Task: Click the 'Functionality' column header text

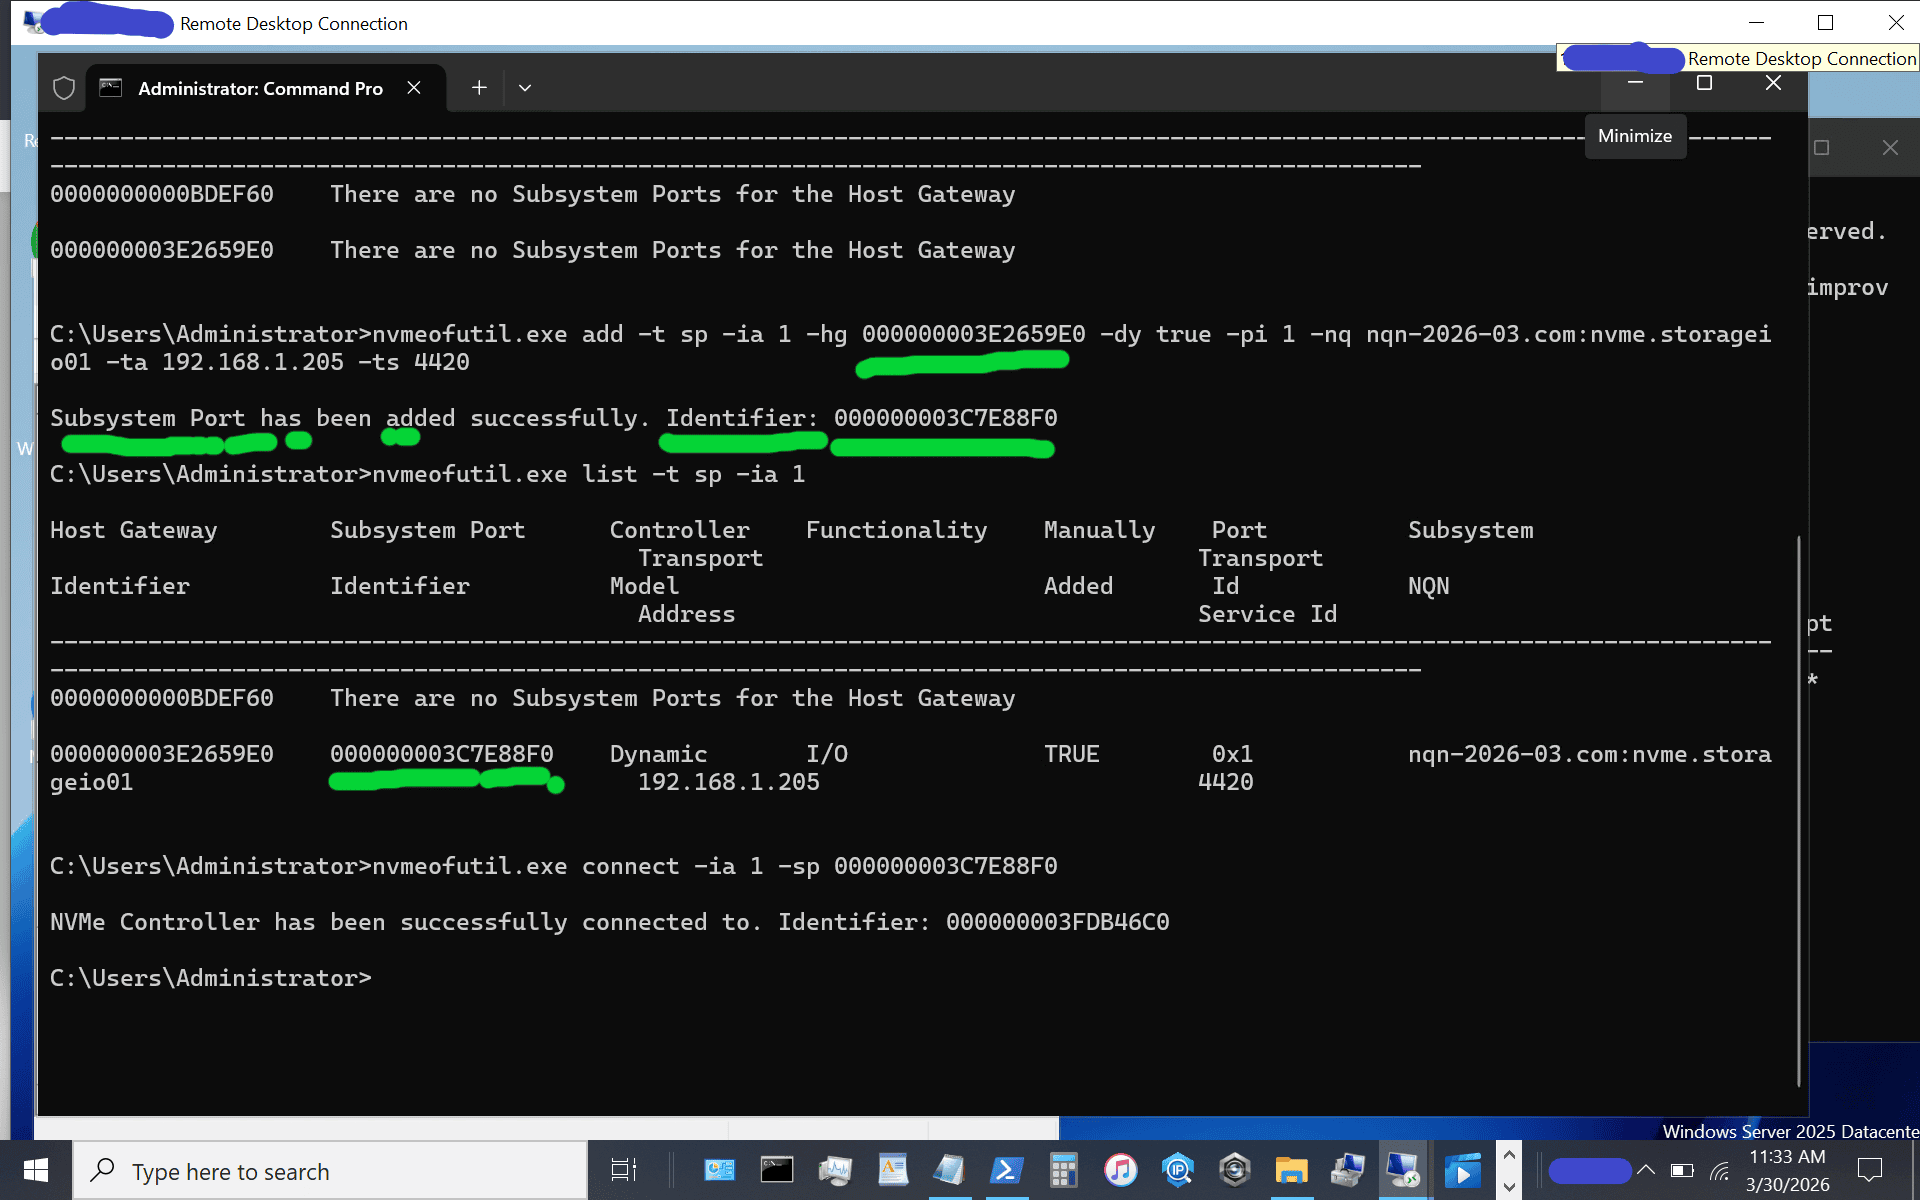Action: point(896,531)
